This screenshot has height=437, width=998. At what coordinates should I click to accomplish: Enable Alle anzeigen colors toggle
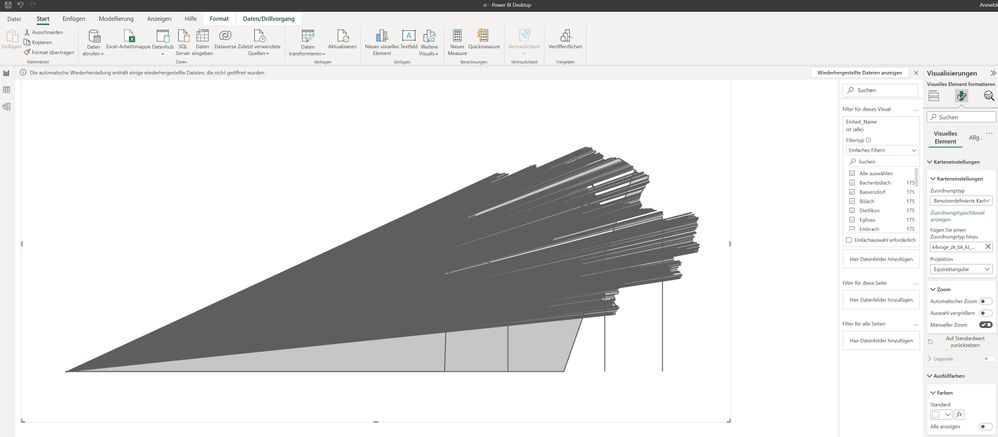[x=986, y=426]
